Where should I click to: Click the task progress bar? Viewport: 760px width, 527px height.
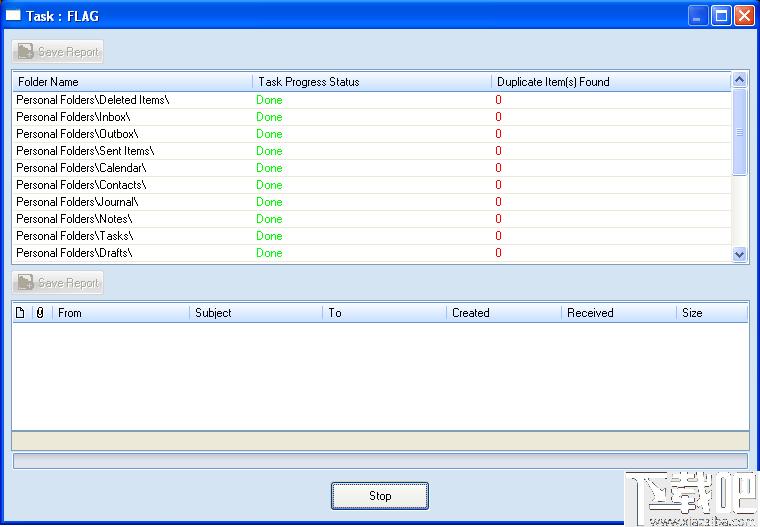click(x=380, y=461)
